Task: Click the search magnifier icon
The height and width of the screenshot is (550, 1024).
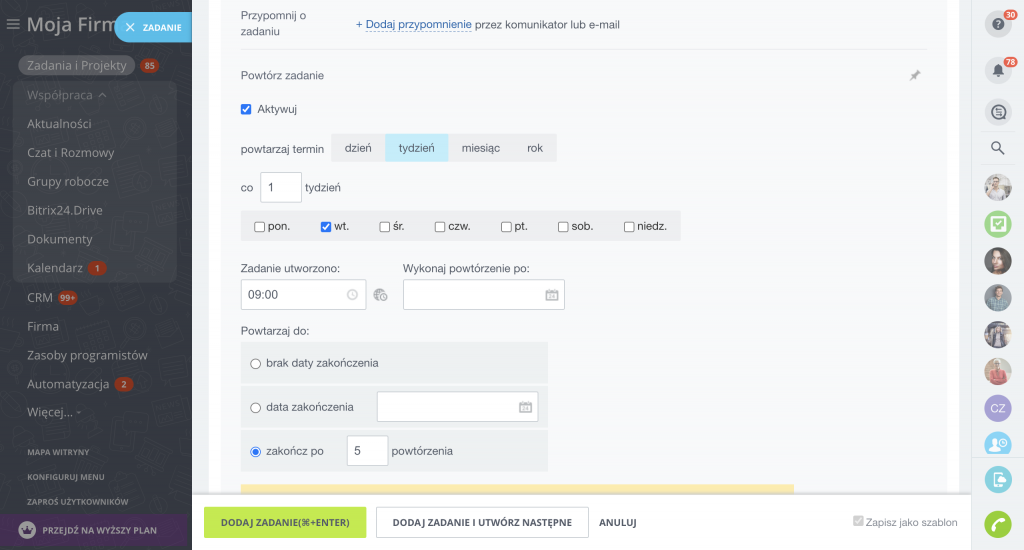Action: (x=997, y=148)
